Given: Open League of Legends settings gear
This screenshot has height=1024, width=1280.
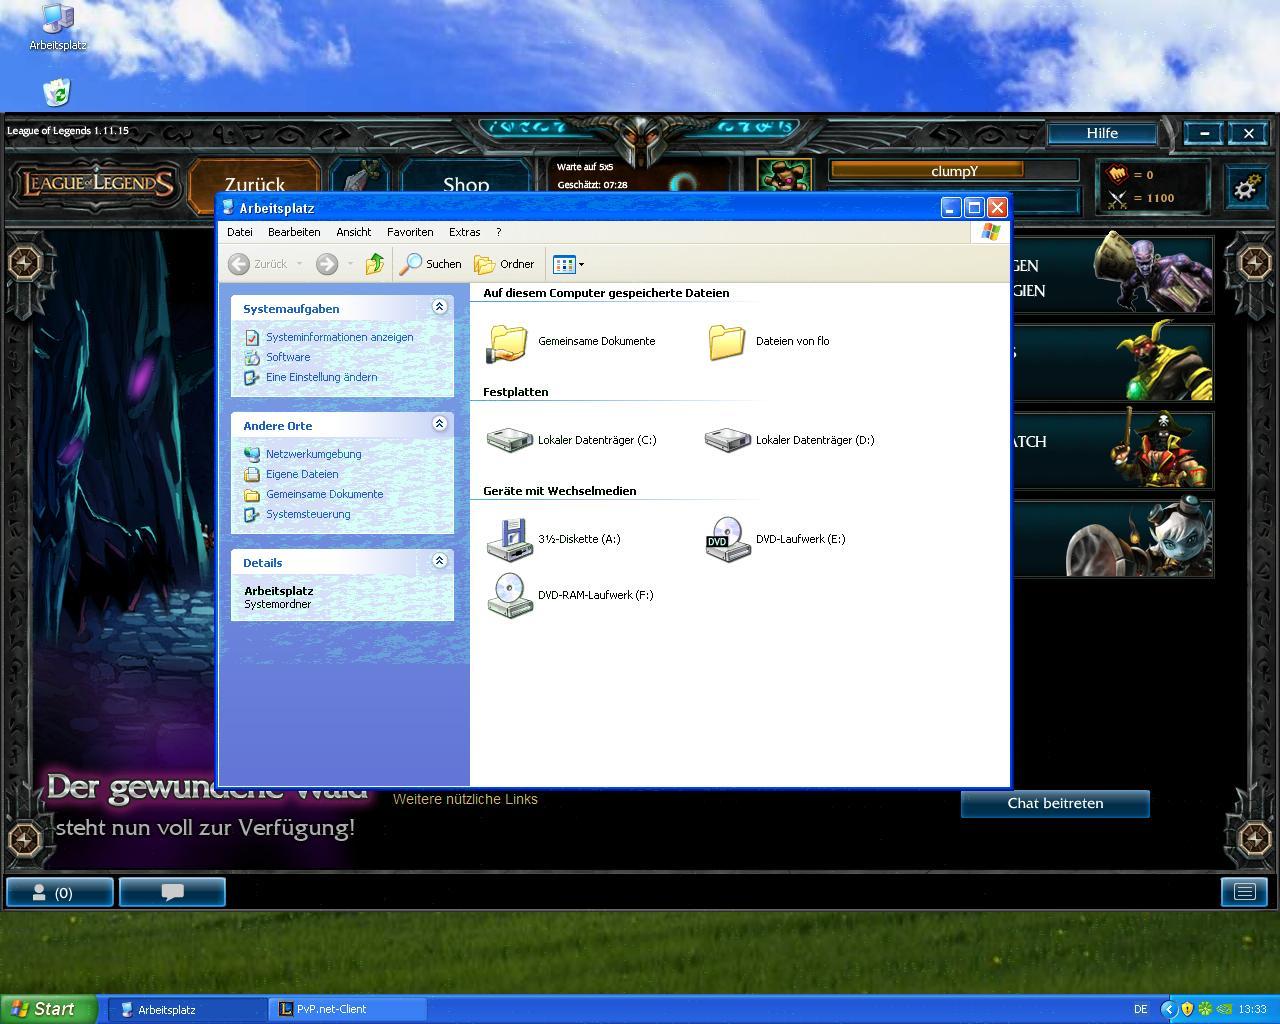Looking at the screenshot, I should coord(1246,187).
